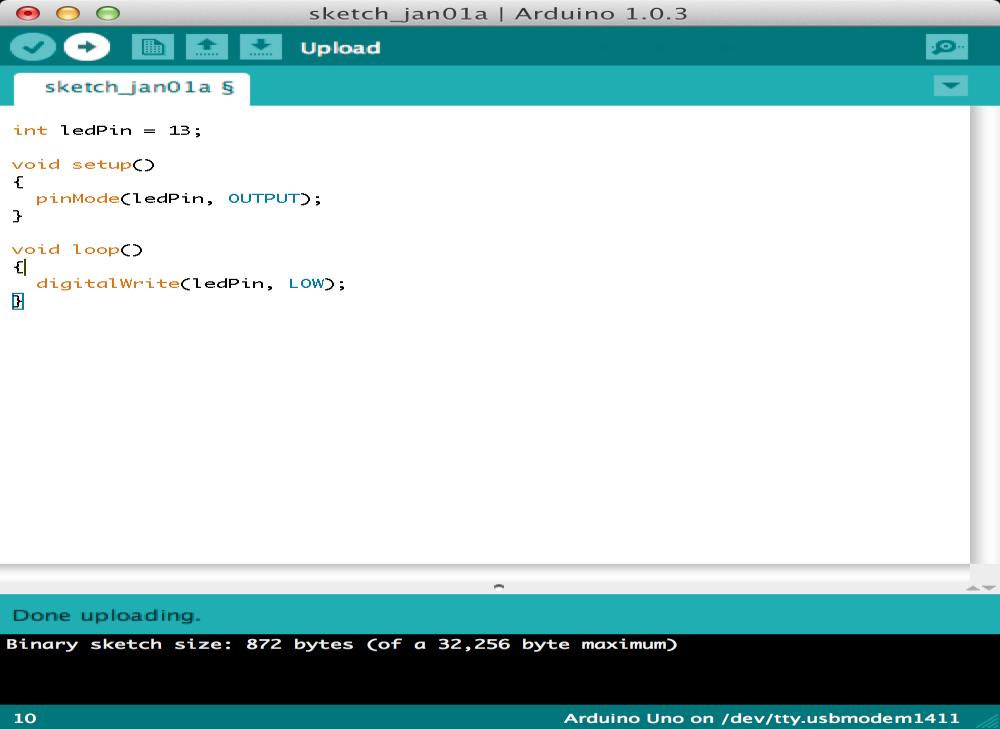Minimize window with yellow button
Image resolution: width=1000 pixels, height=729 pixels.
[68, 13]
